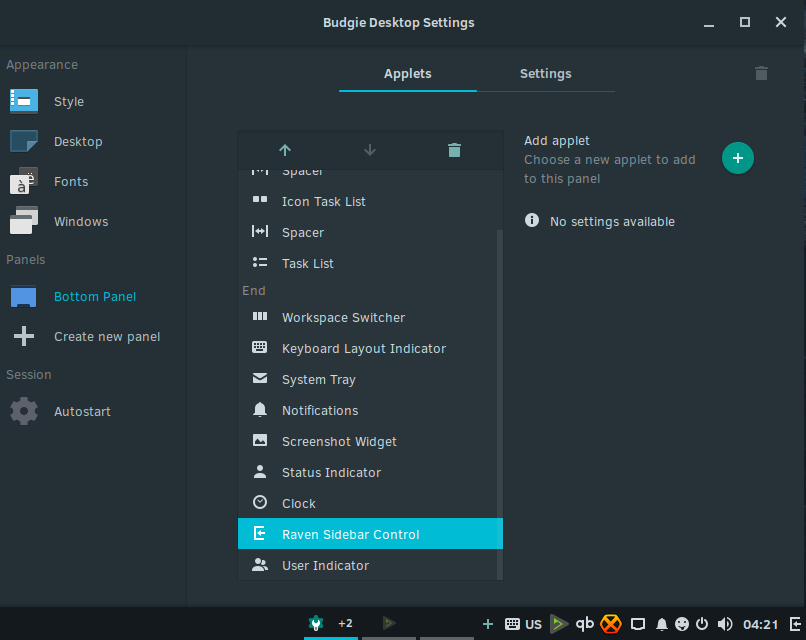806x640 pixels.
Task: Delete selected applet with list trash icon
Action: 454,150
